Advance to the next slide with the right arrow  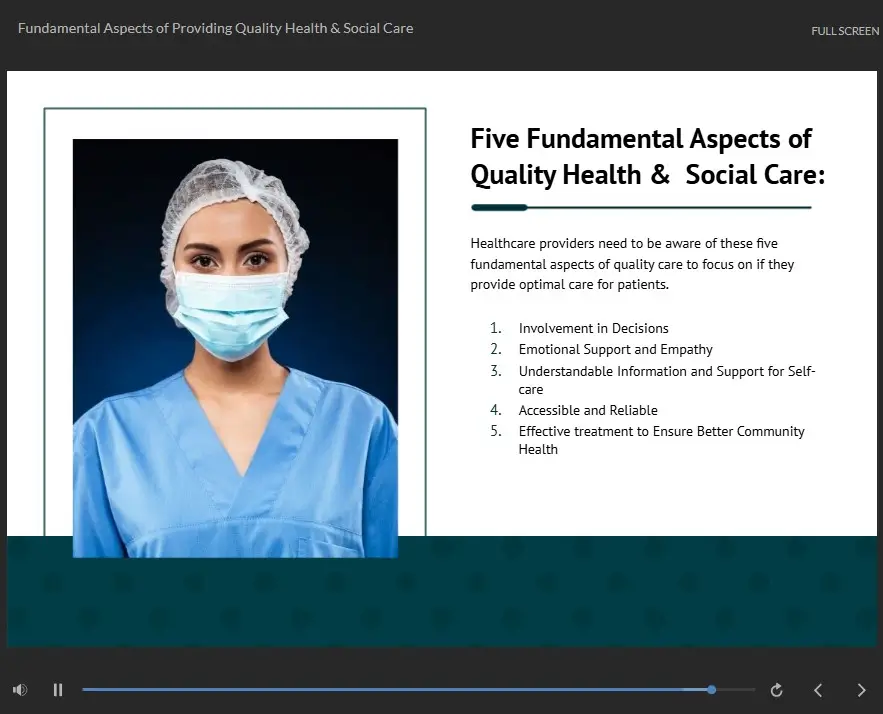coord(861,690)
